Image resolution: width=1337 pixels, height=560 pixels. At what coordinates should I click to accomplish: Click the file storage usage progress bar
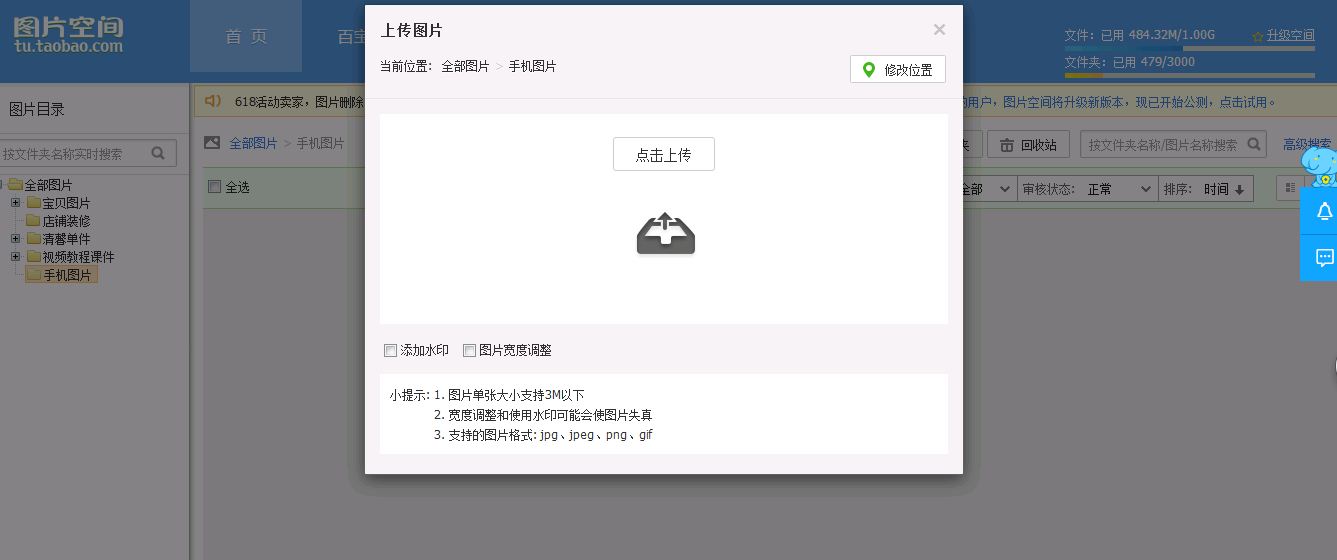tap(1188, 48)
